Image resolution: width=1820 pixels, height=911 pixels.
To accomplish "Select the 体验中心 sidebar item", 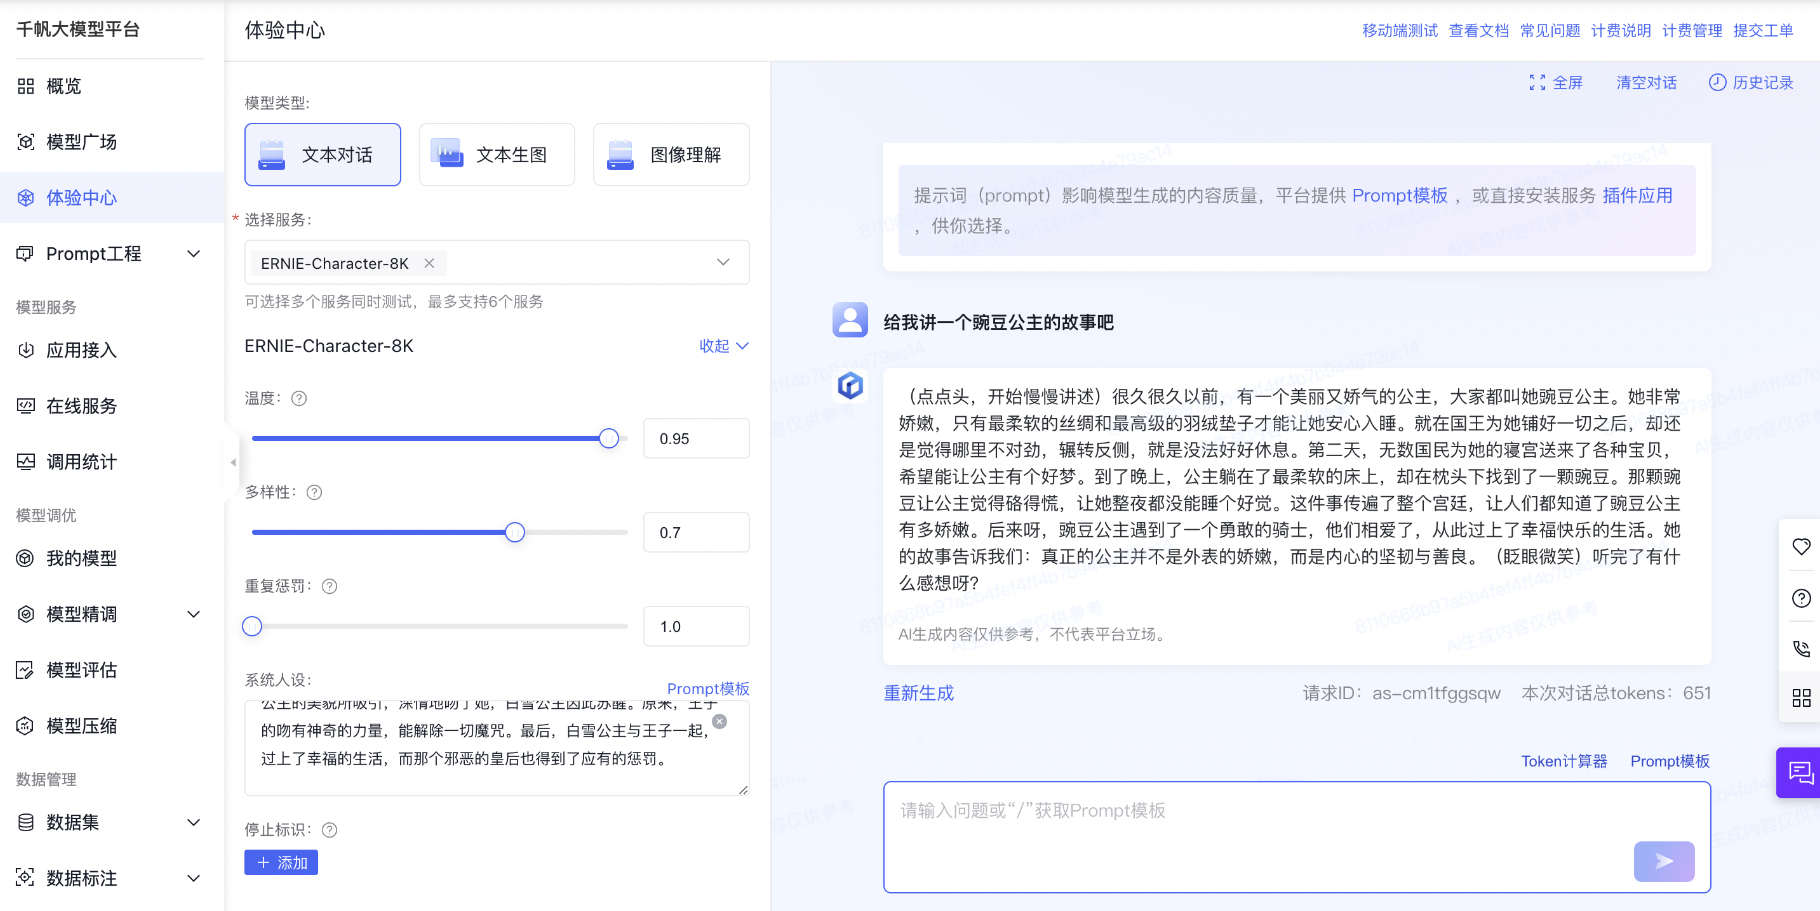I will coord(112,198).
